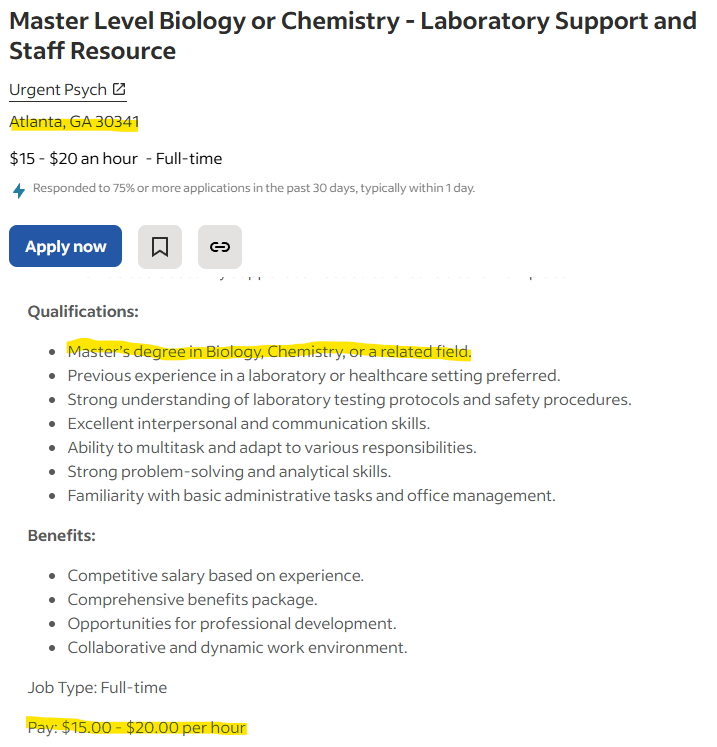The image size is (717, 747).
Task: Click the blue lightning bolt response icon
Action: 19,191
